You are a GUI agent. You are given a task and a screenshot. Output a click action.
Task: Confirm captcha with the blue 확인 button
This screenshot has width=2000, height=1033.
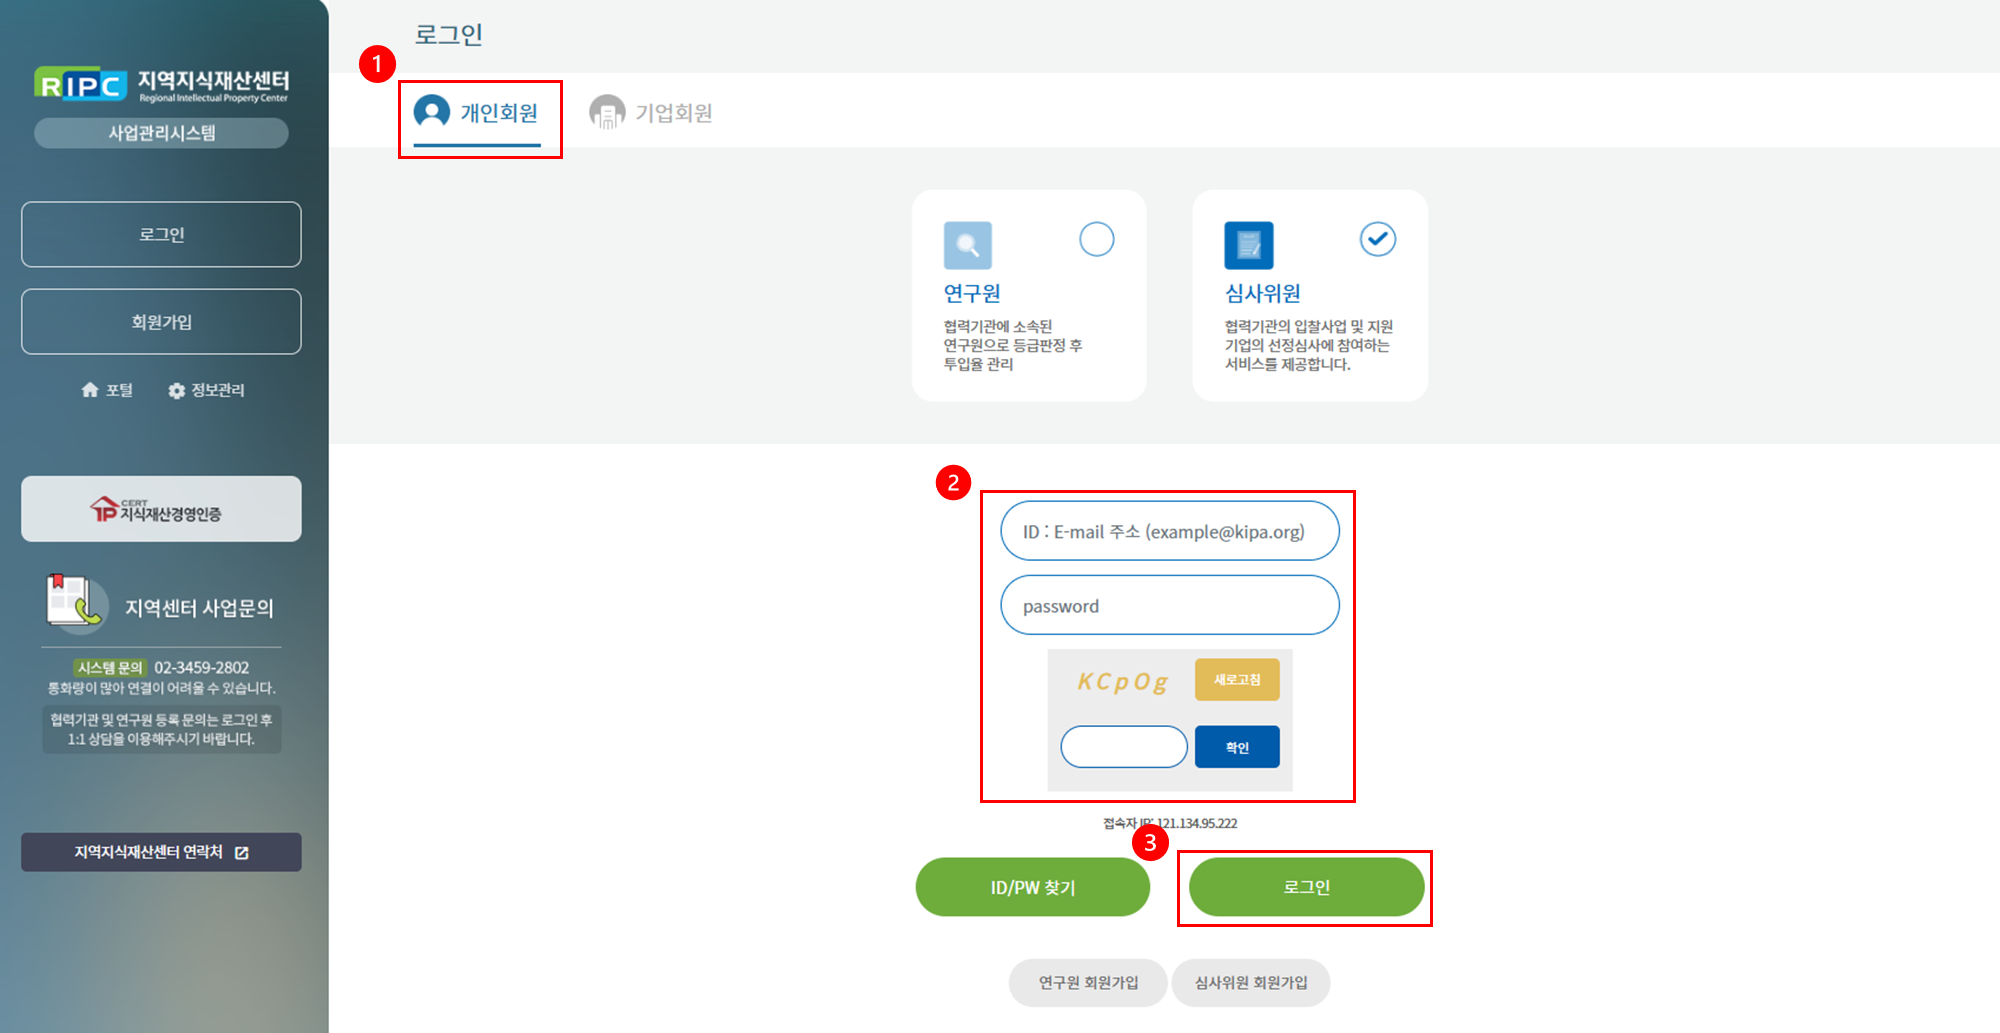(x=1236, y=747)
